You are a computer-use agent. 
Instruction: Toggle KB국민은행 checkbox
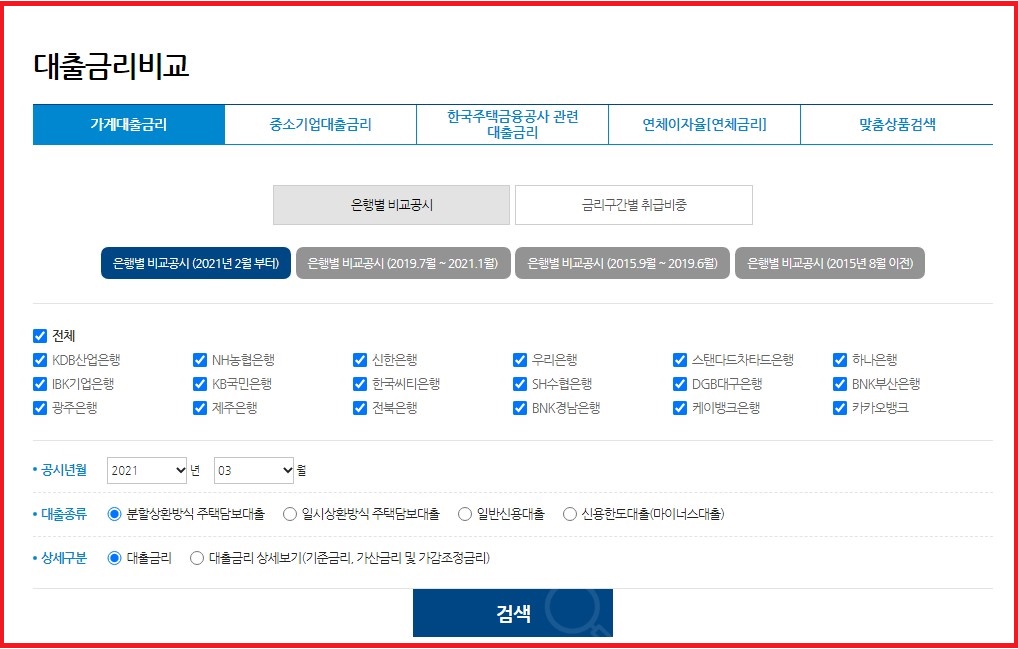200,384
